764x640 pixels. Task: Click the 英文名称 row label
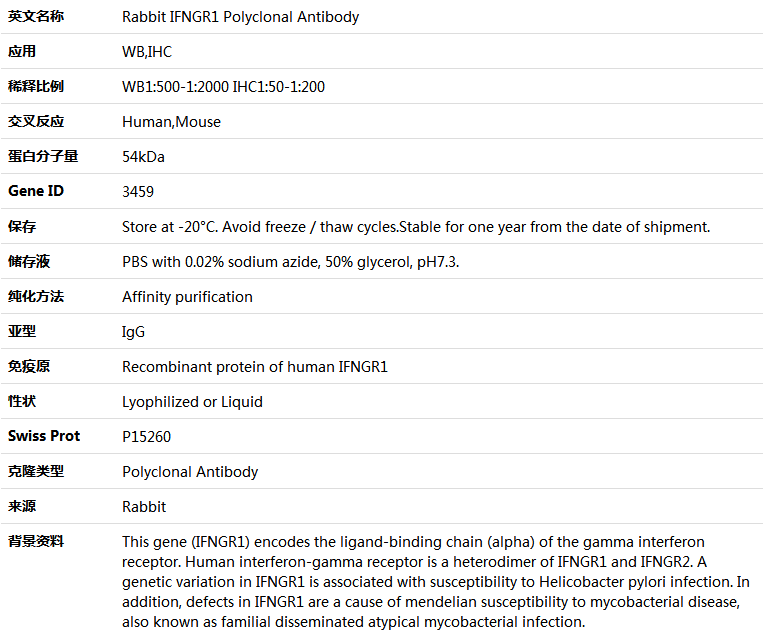[x=36, y=17]
